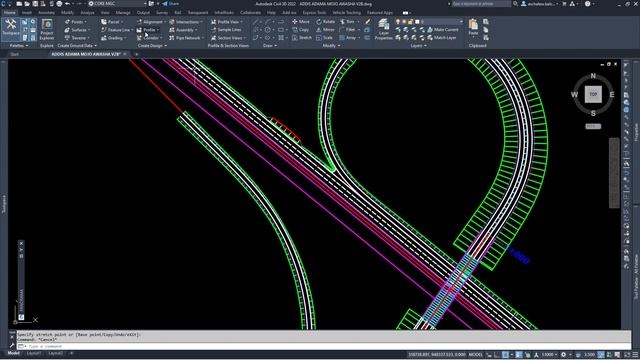Switch to the Layout1 tab
The image size is (640, 360).
click(34, 353)
